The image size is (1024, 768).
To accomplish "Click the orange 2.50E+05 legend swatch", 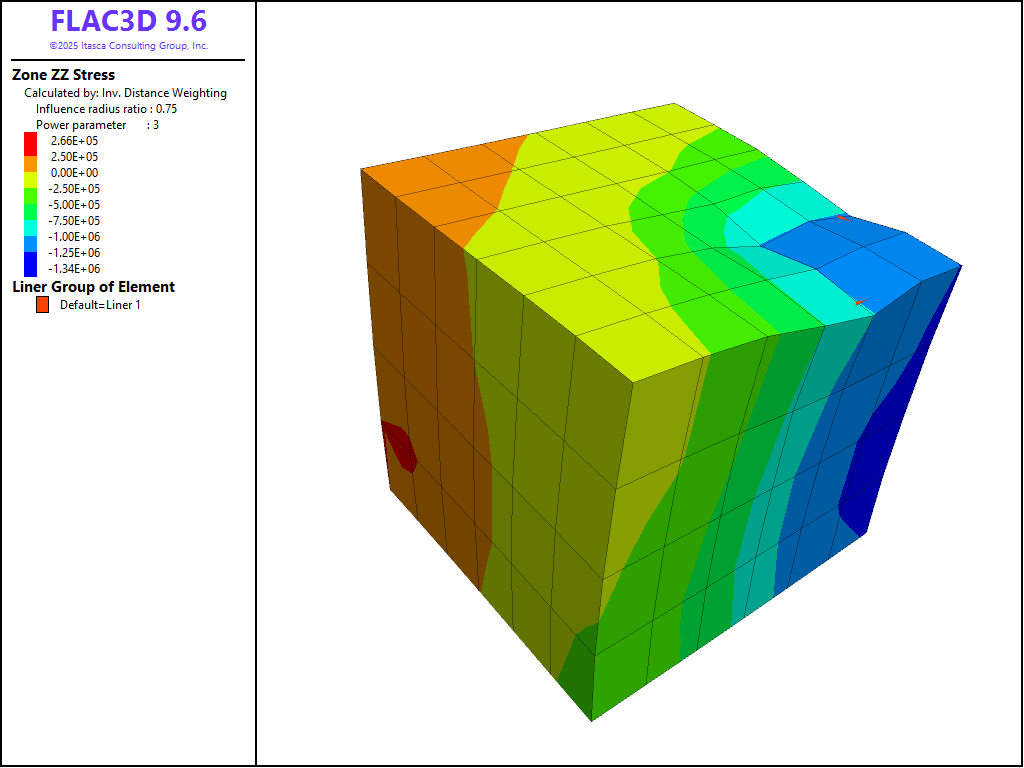I will coord(30,157).
